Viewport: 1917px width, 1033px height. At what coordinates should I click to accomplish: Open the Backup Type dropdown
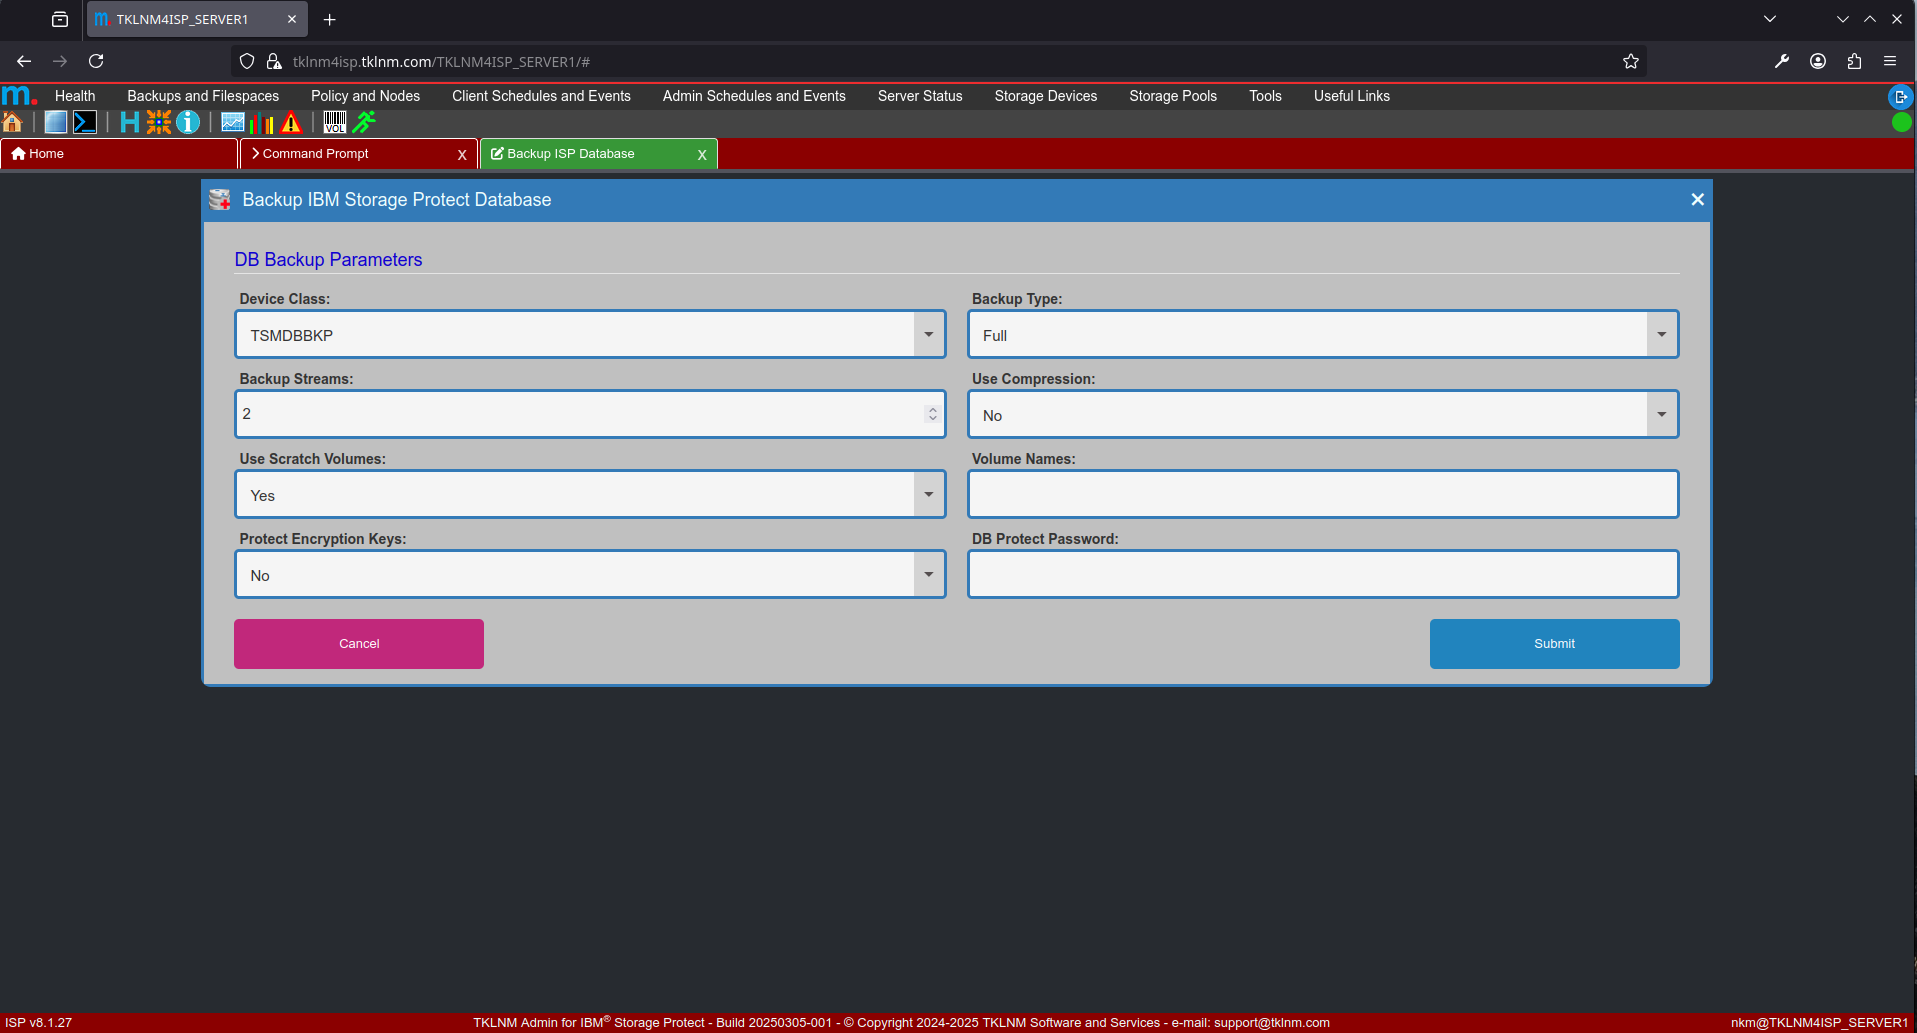pyautogui.click(x=1661, y=335)
